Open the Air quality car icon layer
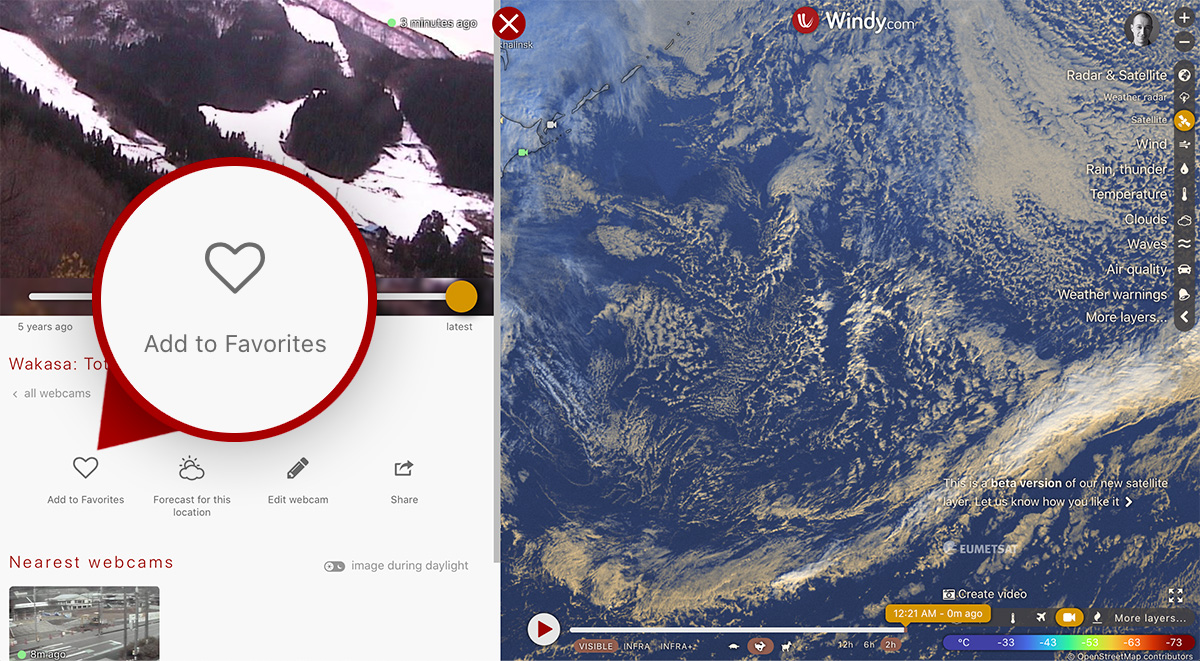Screen dimensions: 1200x661 1185,270
